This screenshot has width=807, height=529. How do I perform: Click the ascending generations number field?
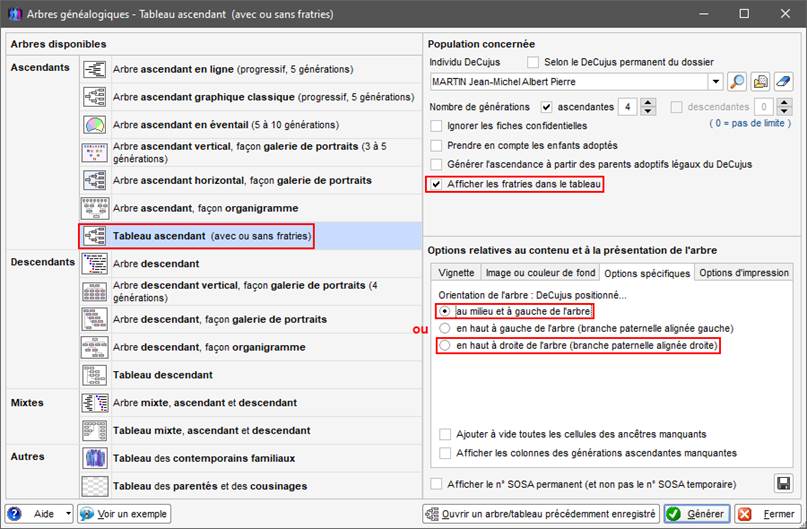(x=628, y=107)
